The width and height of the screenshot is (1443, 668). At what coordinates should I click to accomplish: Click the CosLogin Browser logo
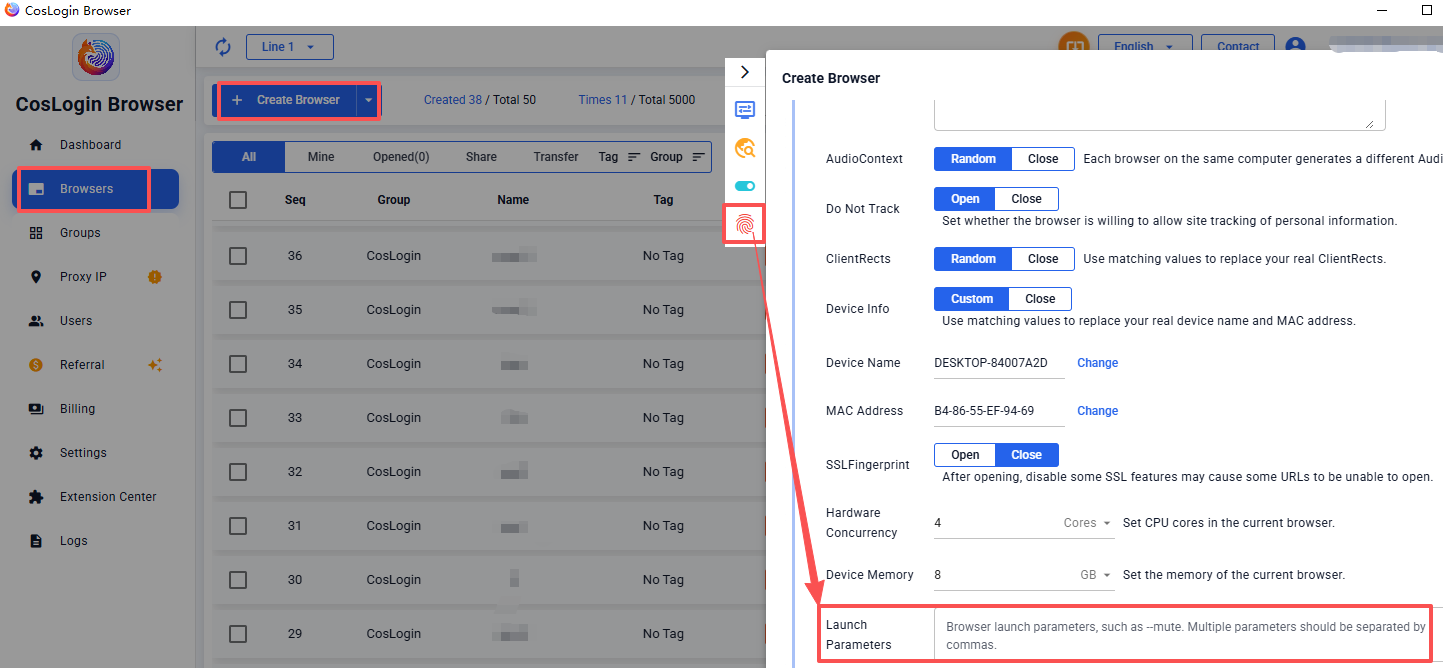[x=96, y=57]
